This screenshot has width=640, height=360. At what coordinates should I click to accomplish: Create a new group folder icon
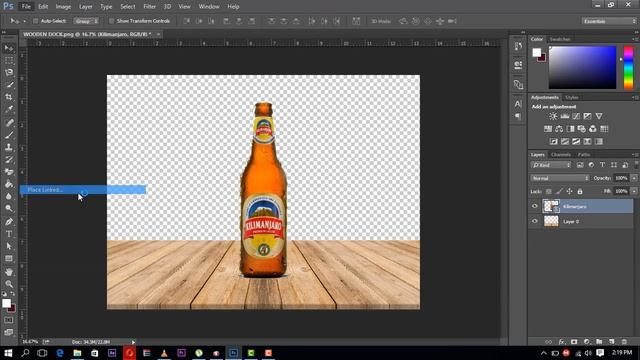(x=599, y=342)
